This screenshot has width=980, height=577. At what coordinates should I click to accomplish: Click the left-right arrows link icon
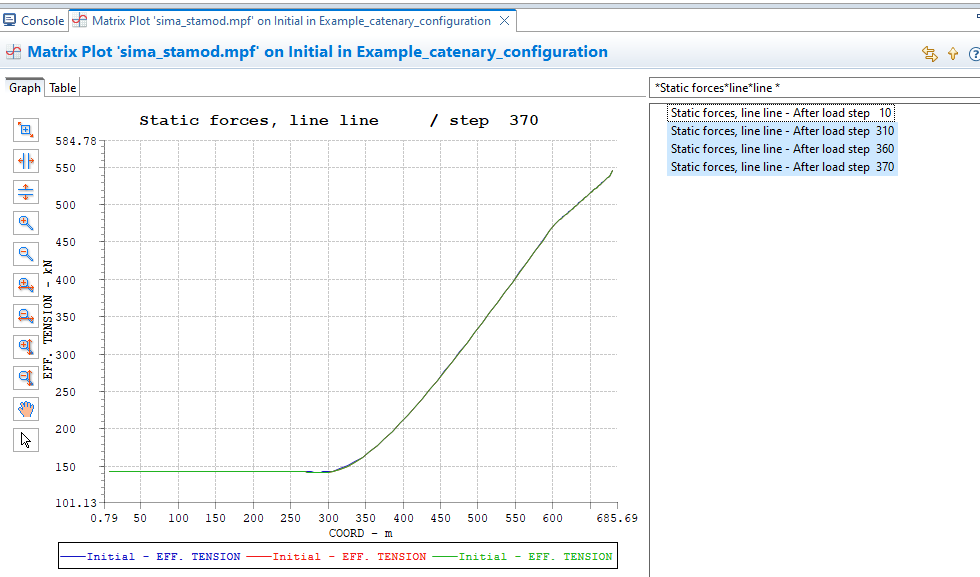click(929, 54)
